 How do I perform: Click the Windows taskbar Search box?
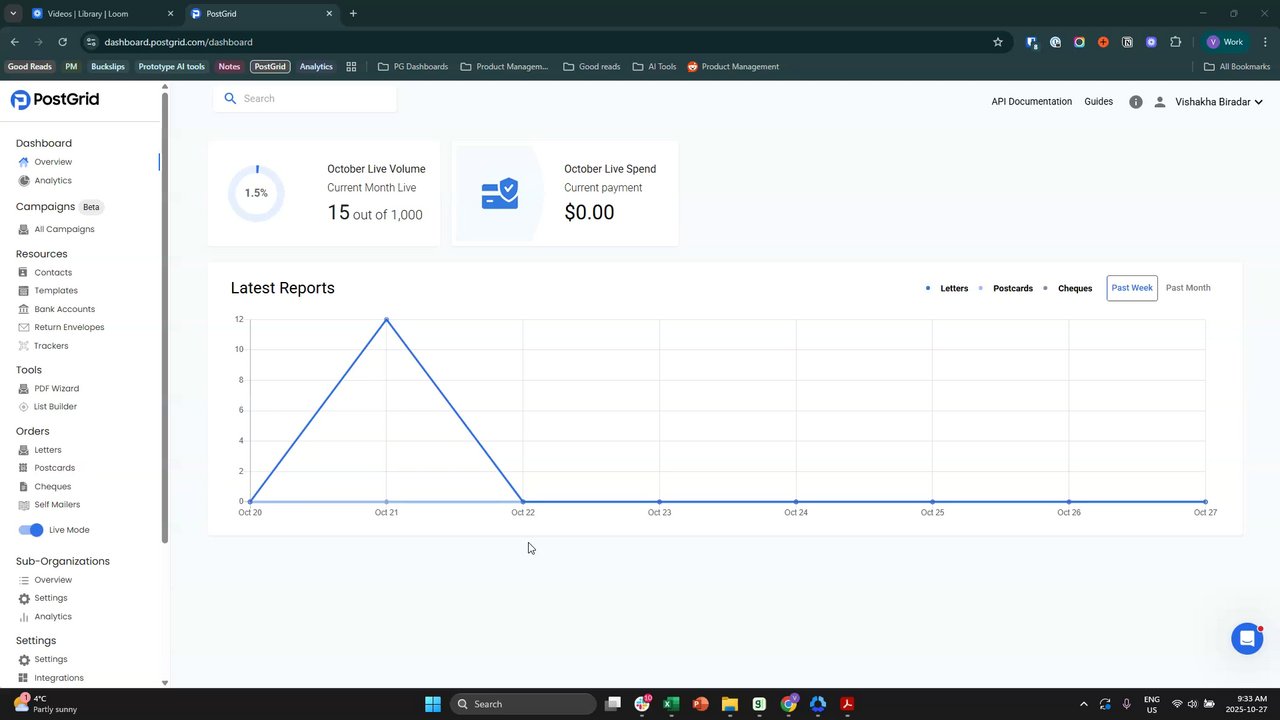524,704
